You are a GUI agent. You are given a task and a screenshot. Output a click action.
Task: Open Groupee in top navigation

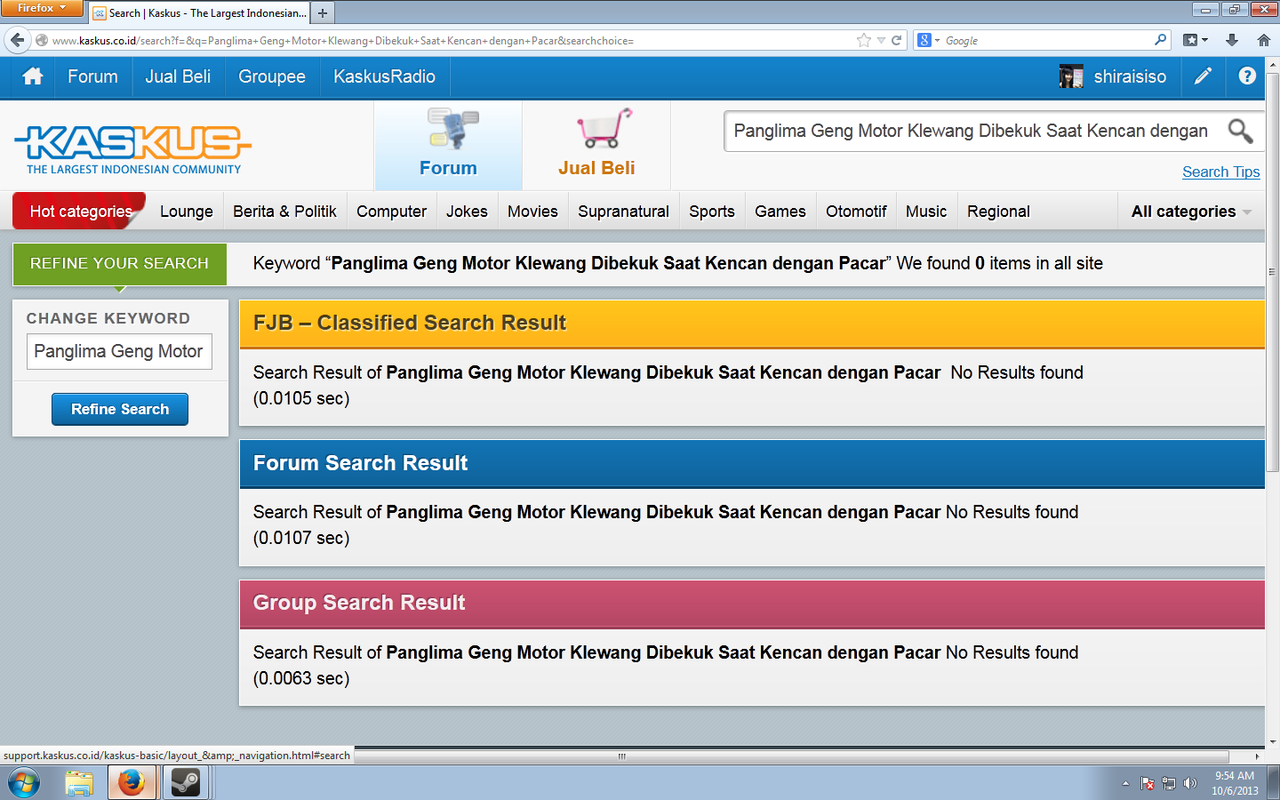click(x=272, y=77)
